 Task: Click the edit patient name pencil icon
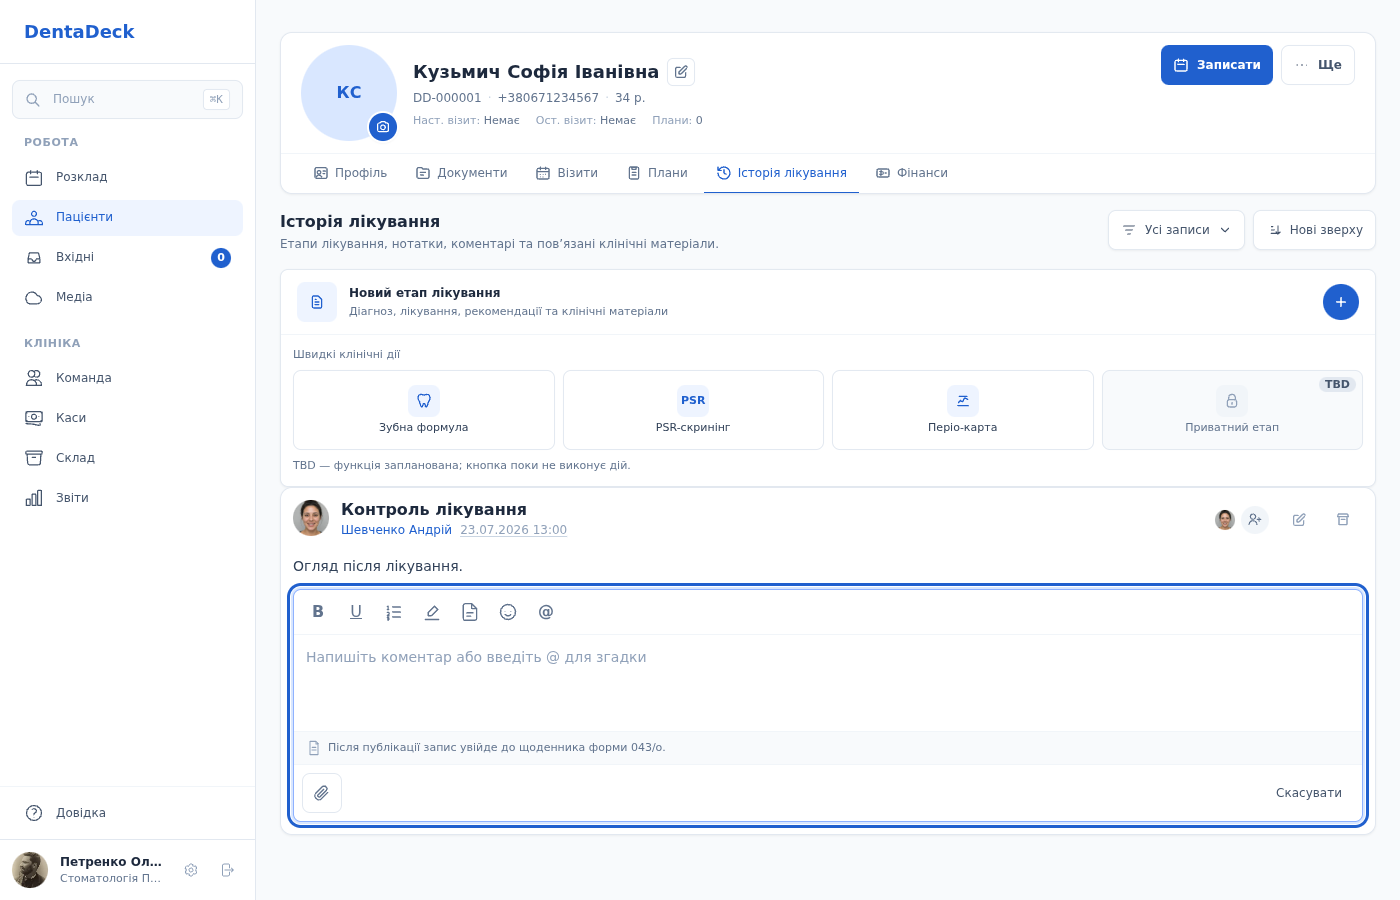(681, 72)
